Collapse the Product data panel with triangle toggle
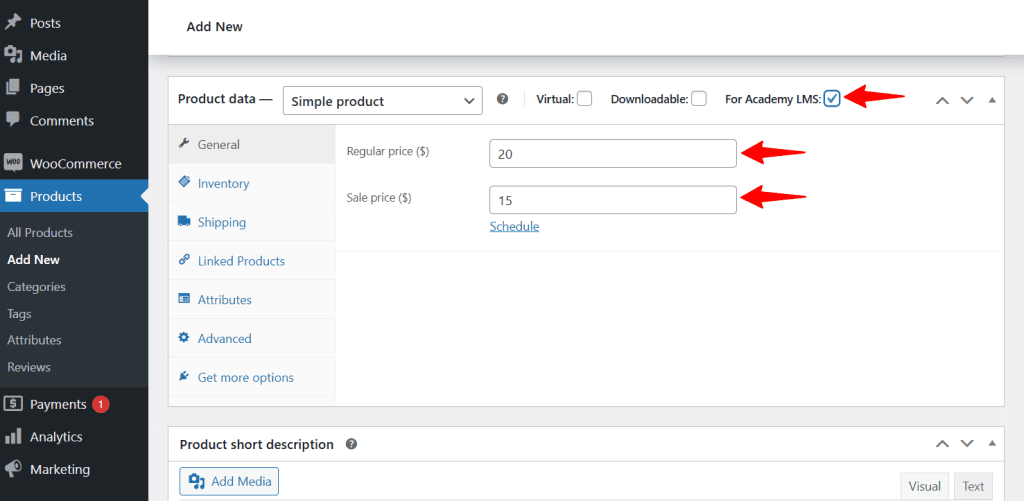Viewport: 1024px width, 501px height. point(991,100)
